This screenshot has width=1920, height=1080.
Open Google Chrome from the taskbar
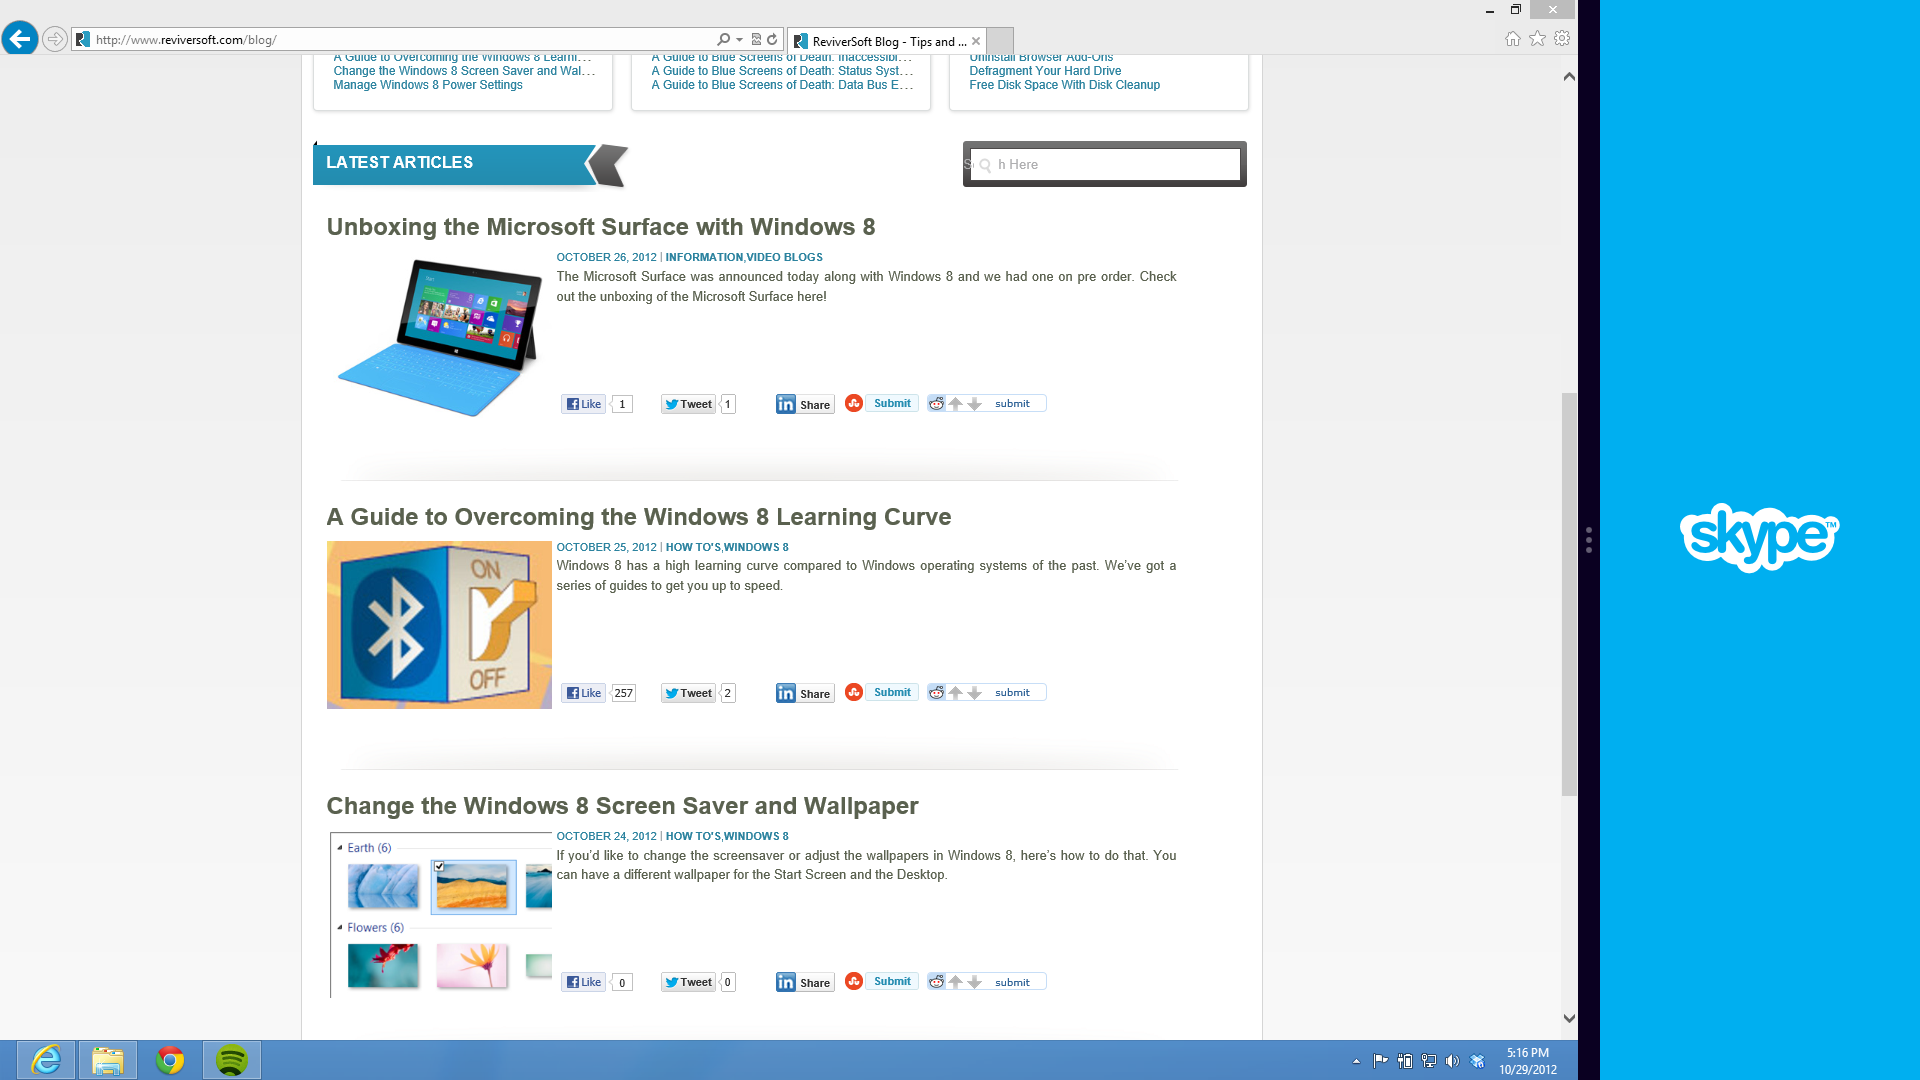170,1060
